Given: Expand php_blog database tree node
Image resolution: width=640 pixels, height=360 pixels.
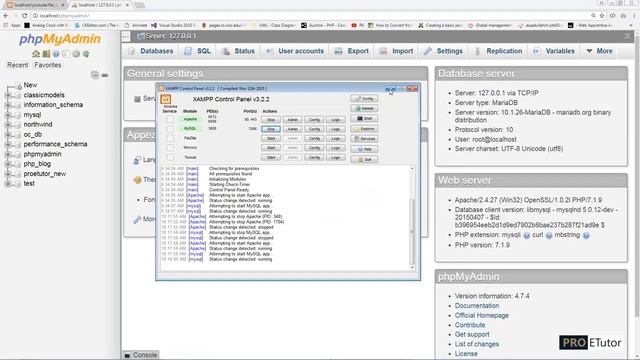Looking at the screenshot, I should click(8, 164).
